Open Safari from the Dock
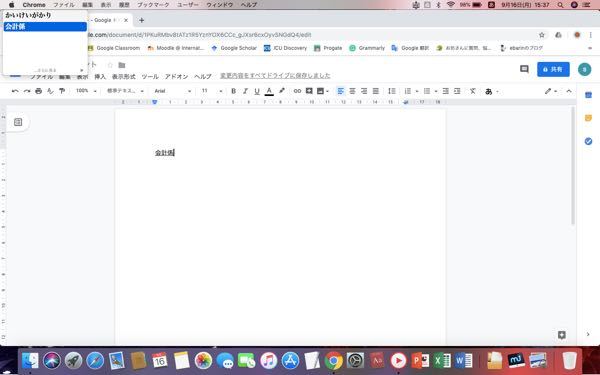Screen dimensions: 600x375 tap(95, 360)
